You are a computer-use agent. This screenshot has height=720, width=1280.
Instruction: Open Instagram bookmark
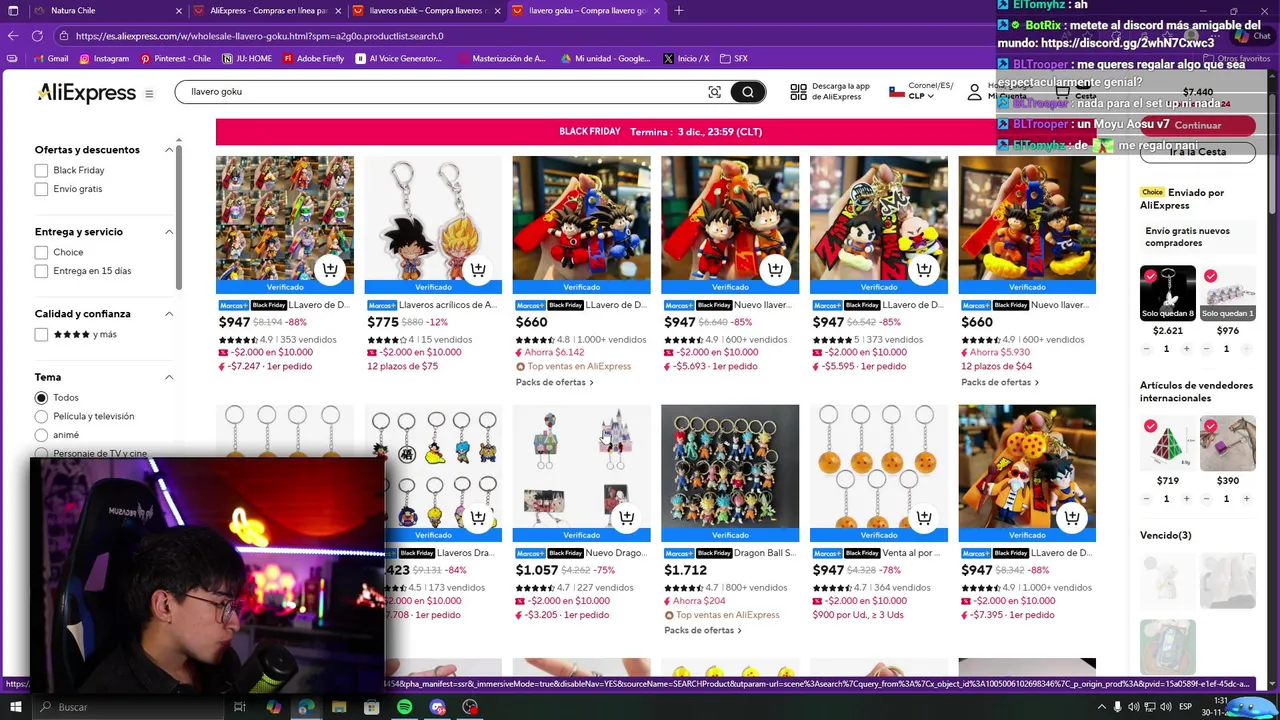tap(104, 59)
